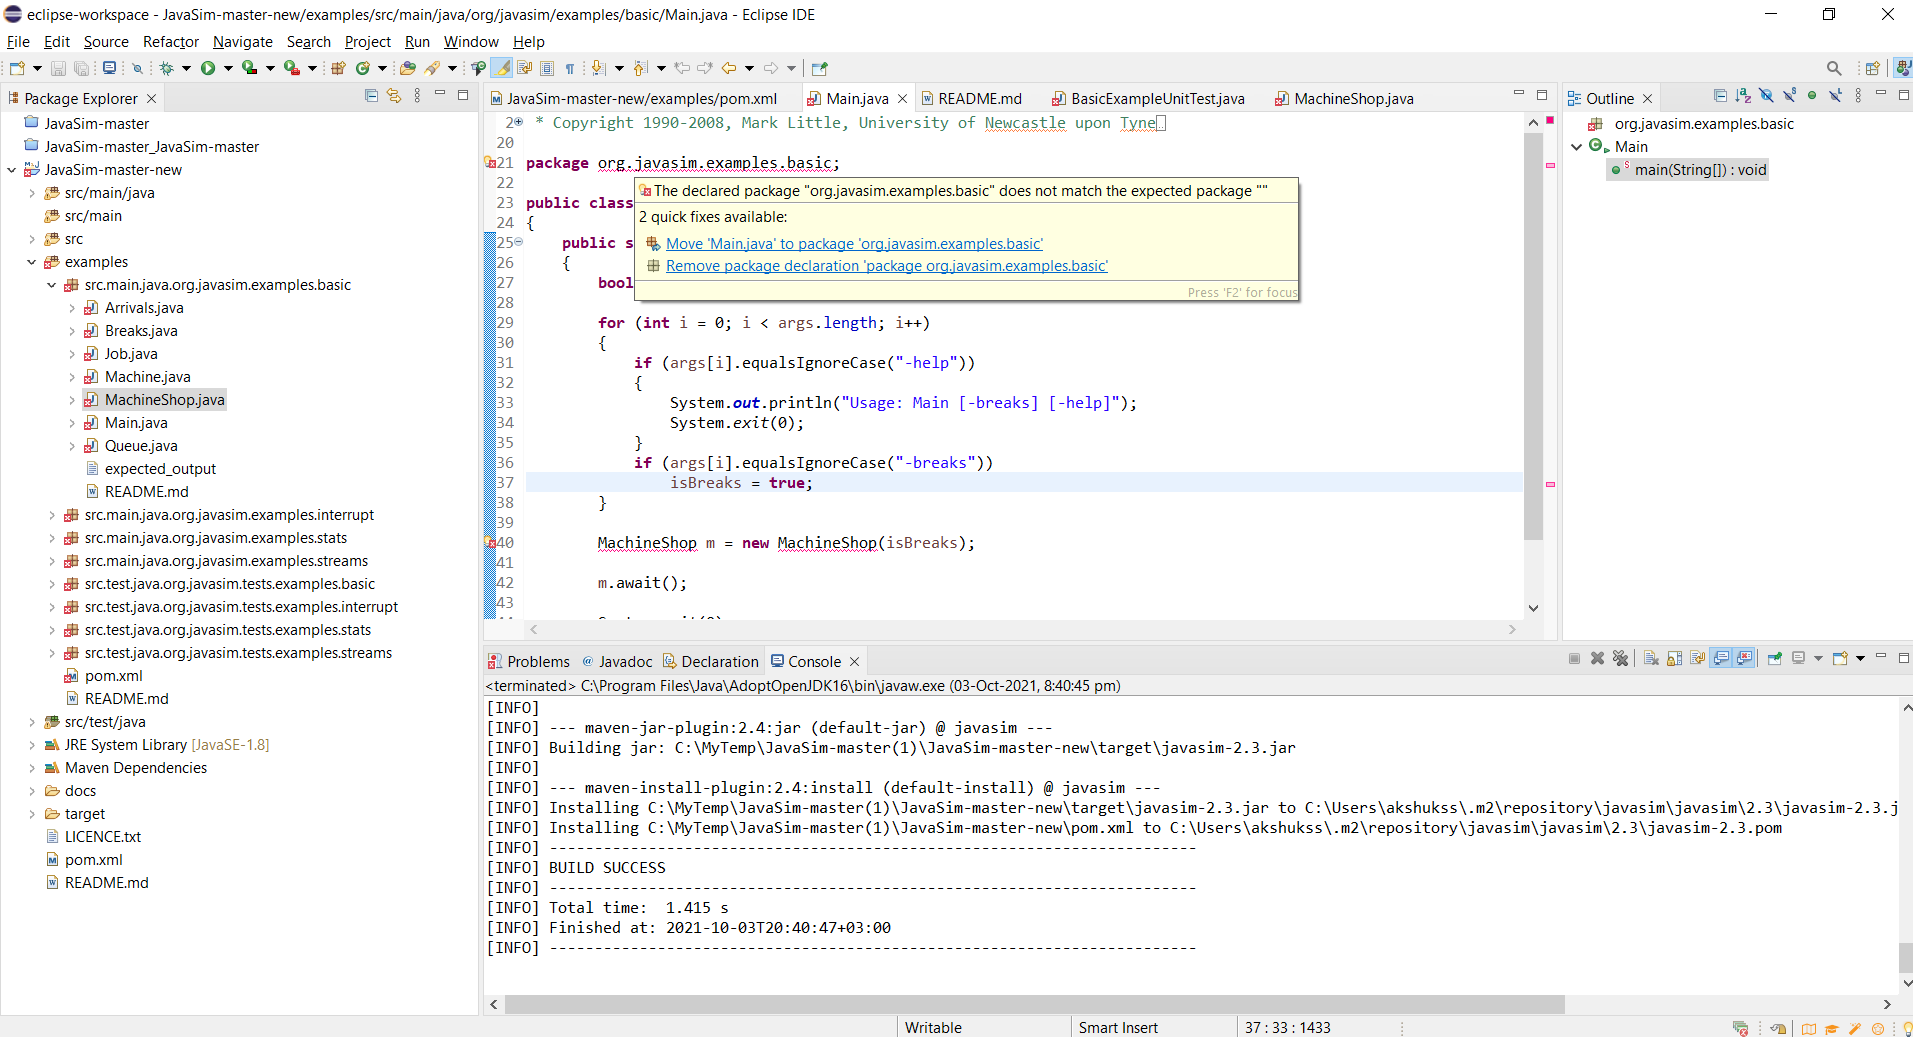Screen dimensions: 1913x1037
Task: Select Arrivals.java in Package Explorer
Action: 144,308
